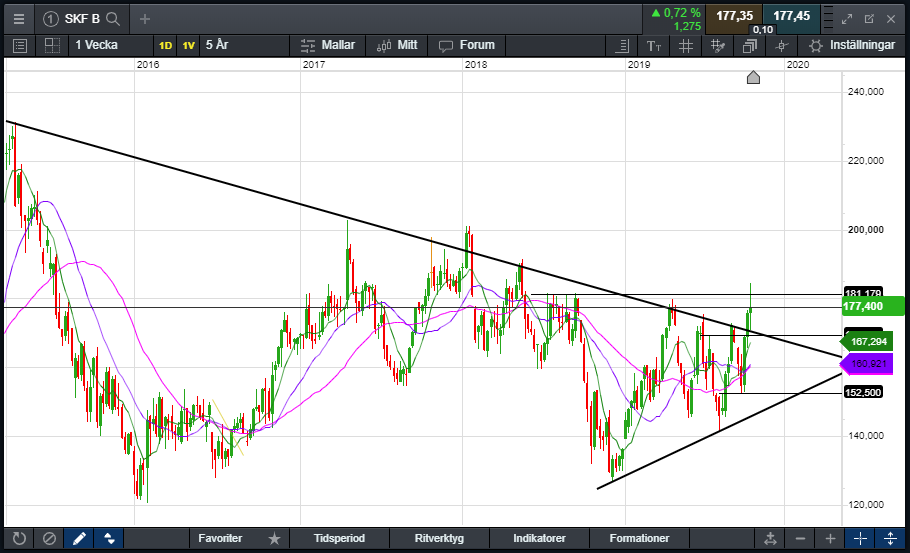
Task: Click the search magnifier next to SKF B
Action: point(113,18)
